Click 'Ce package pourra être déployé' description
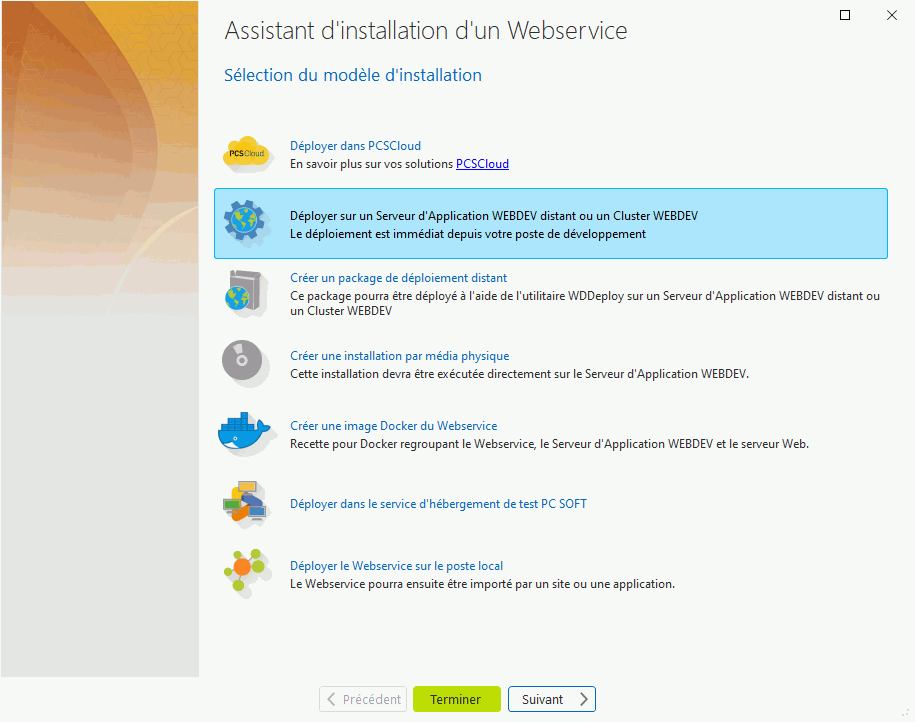The height and width of the screenshot is (722, 916). pos(585,303)
